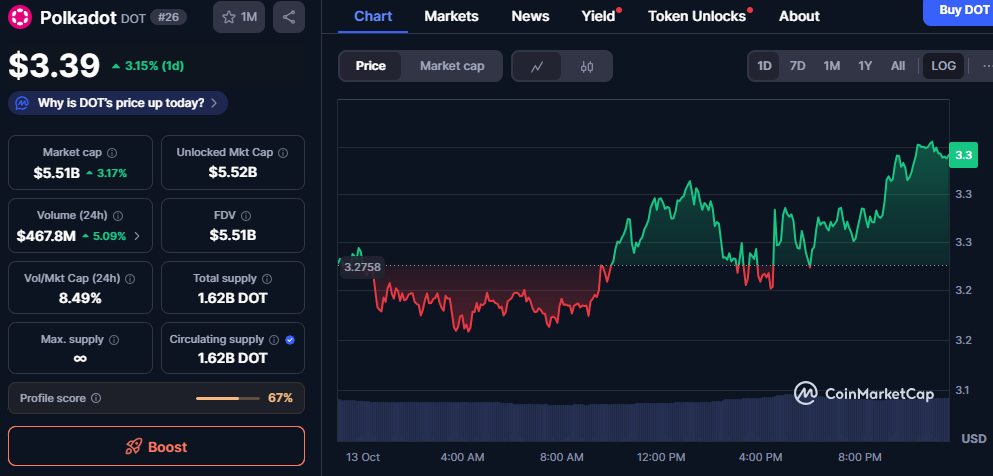This screenshot has height=476, width=993.
Task: Switch to candlestick chart icon
Action: click(x=587, y=66)
